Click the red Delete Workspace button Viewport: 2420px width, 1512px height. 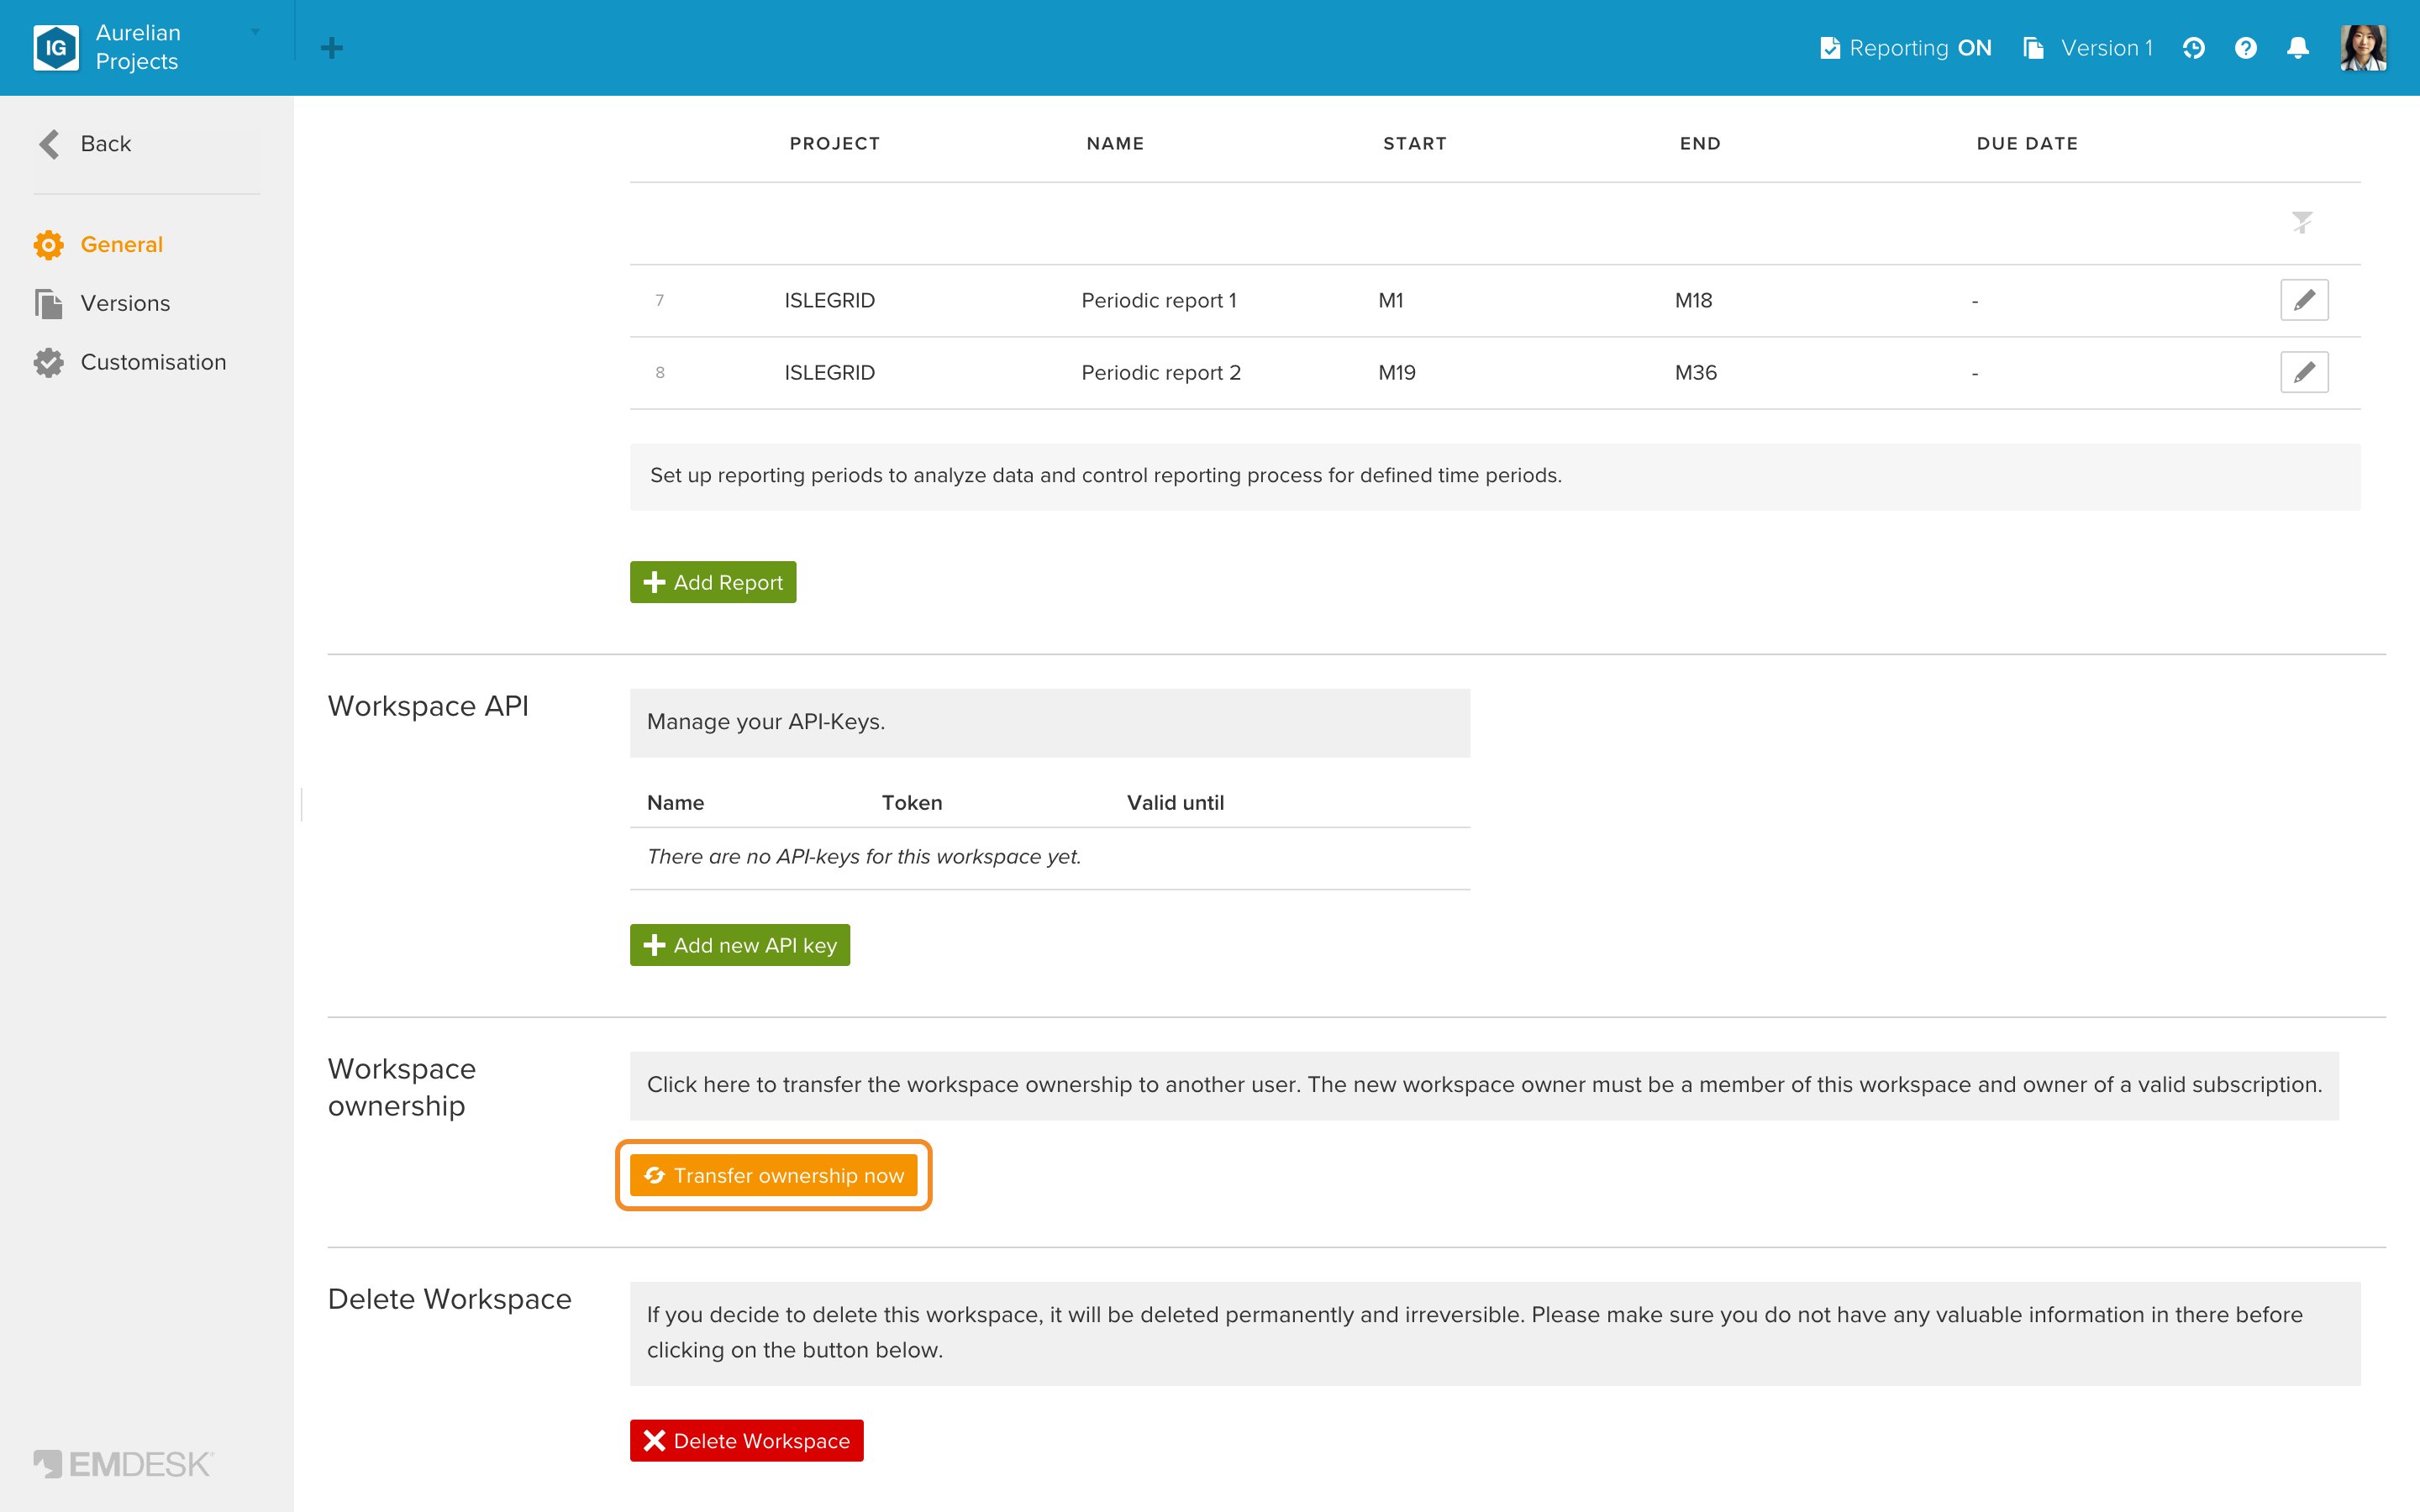coord(746,1441)
